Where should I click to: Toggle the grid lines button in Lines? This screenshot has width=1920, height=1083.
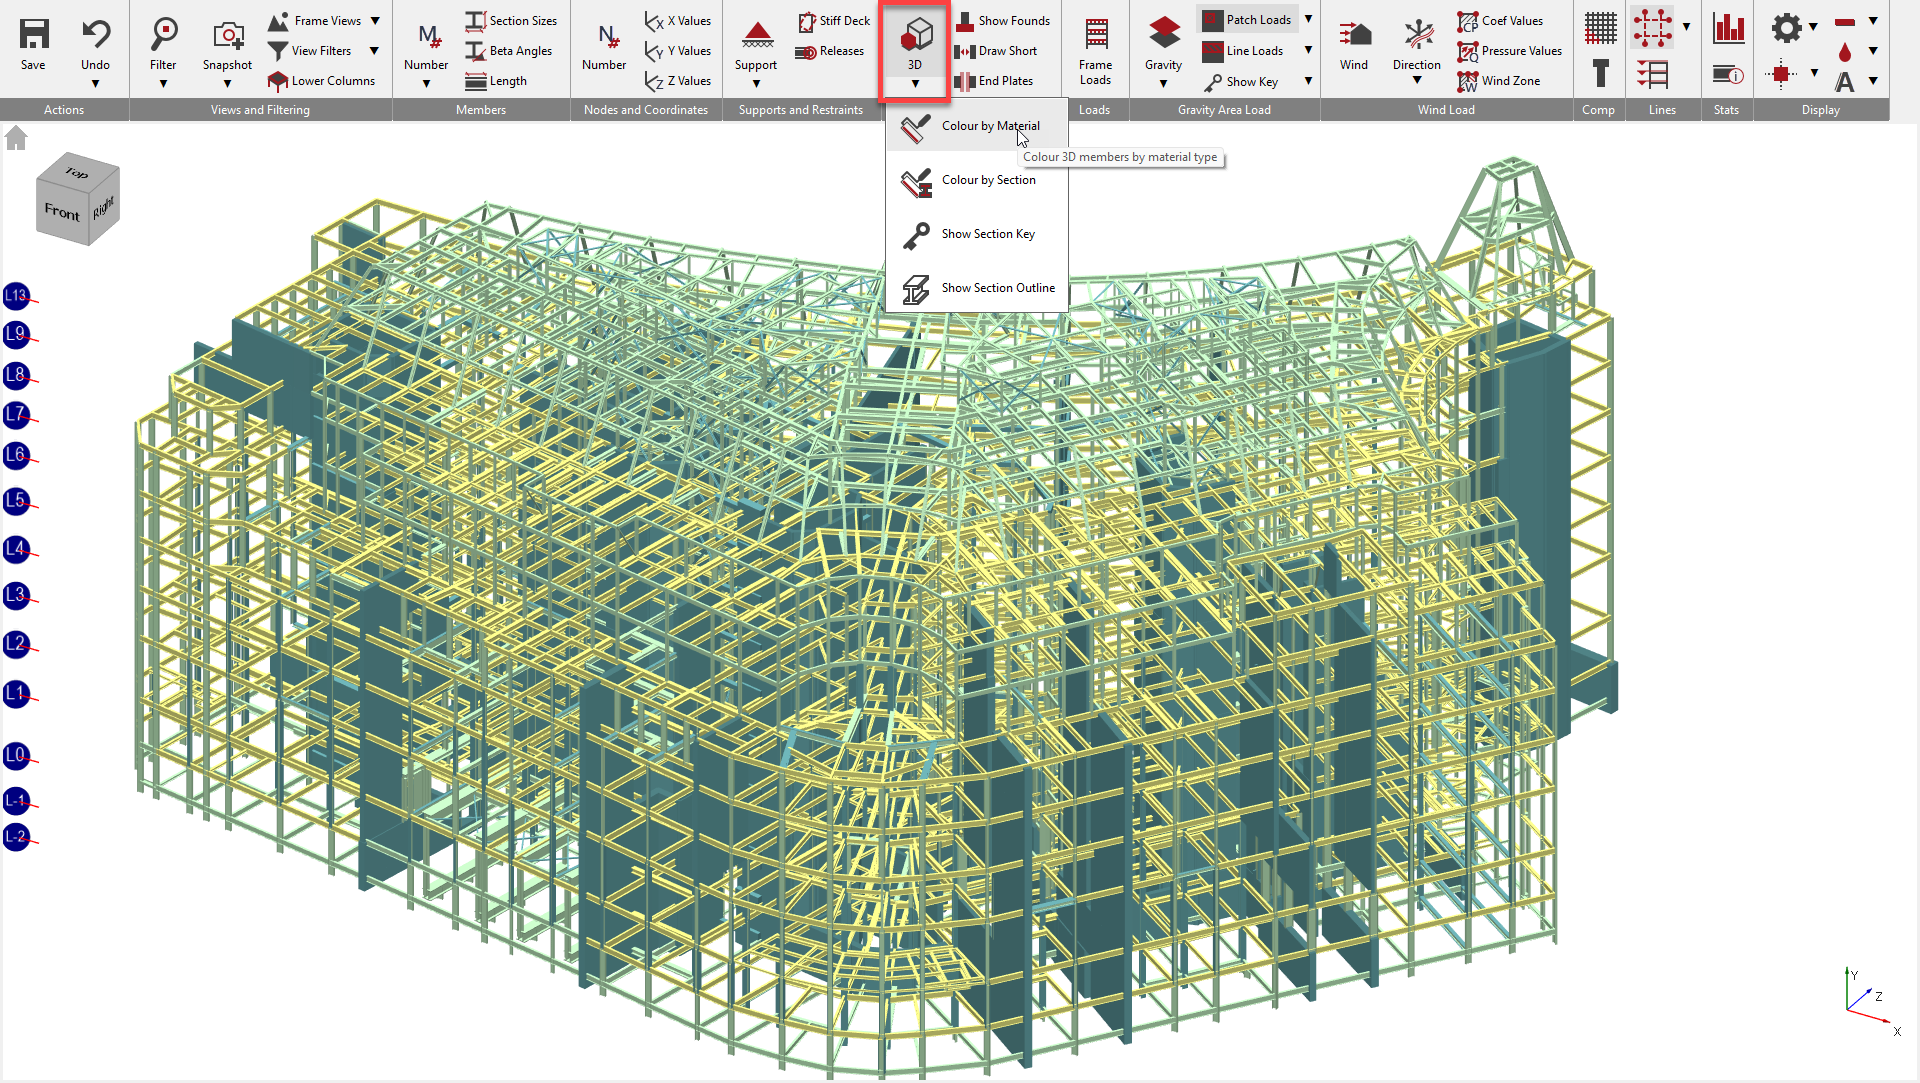point(1652,28)
